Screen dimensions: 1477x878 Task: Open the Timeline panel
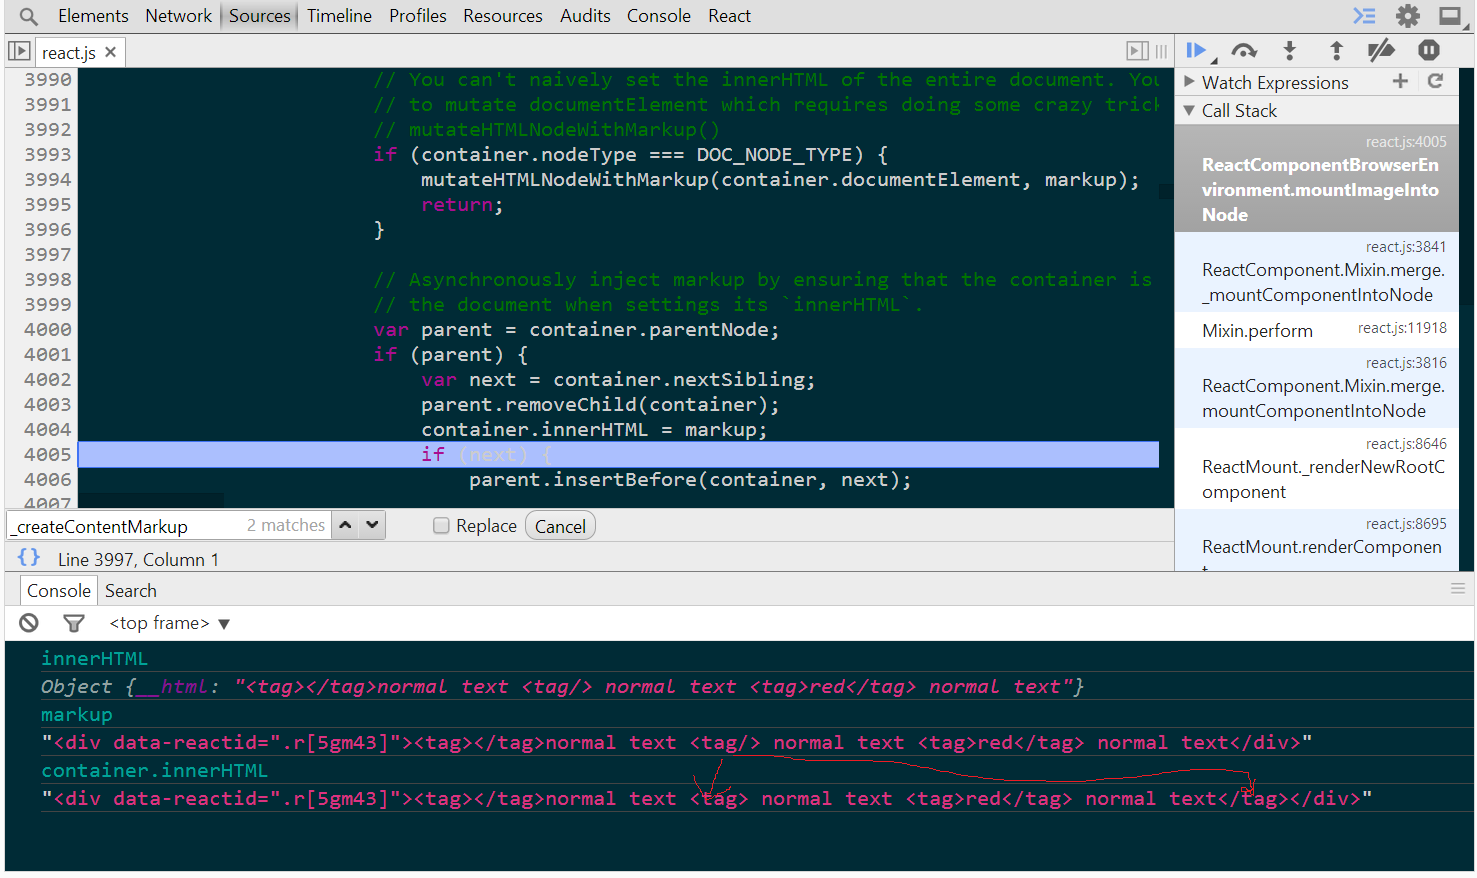pos(339,16)
